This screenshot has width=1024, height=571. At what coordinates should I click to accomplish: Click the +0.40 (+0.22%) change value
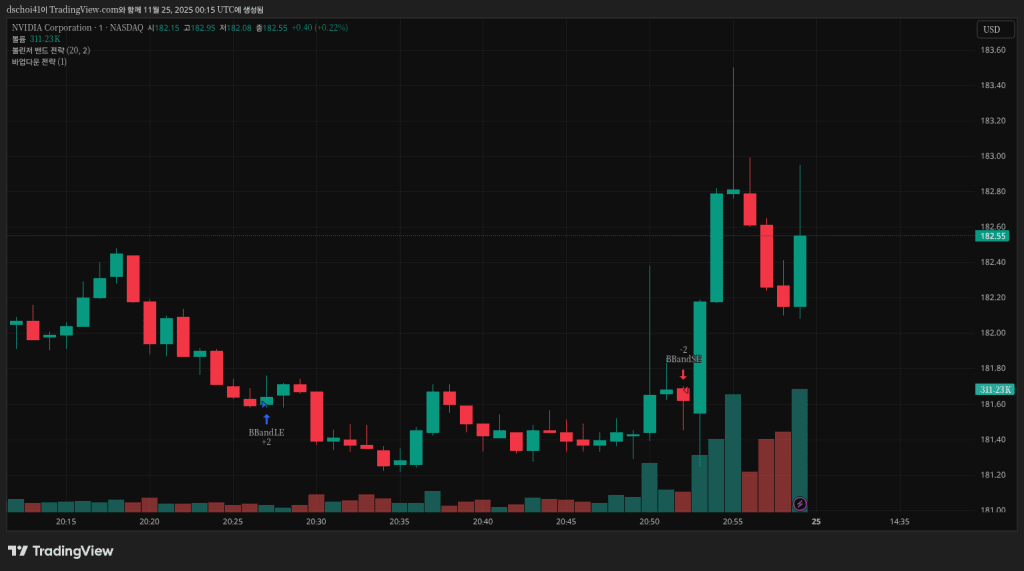pyautogui.click(x=320, y=28)
